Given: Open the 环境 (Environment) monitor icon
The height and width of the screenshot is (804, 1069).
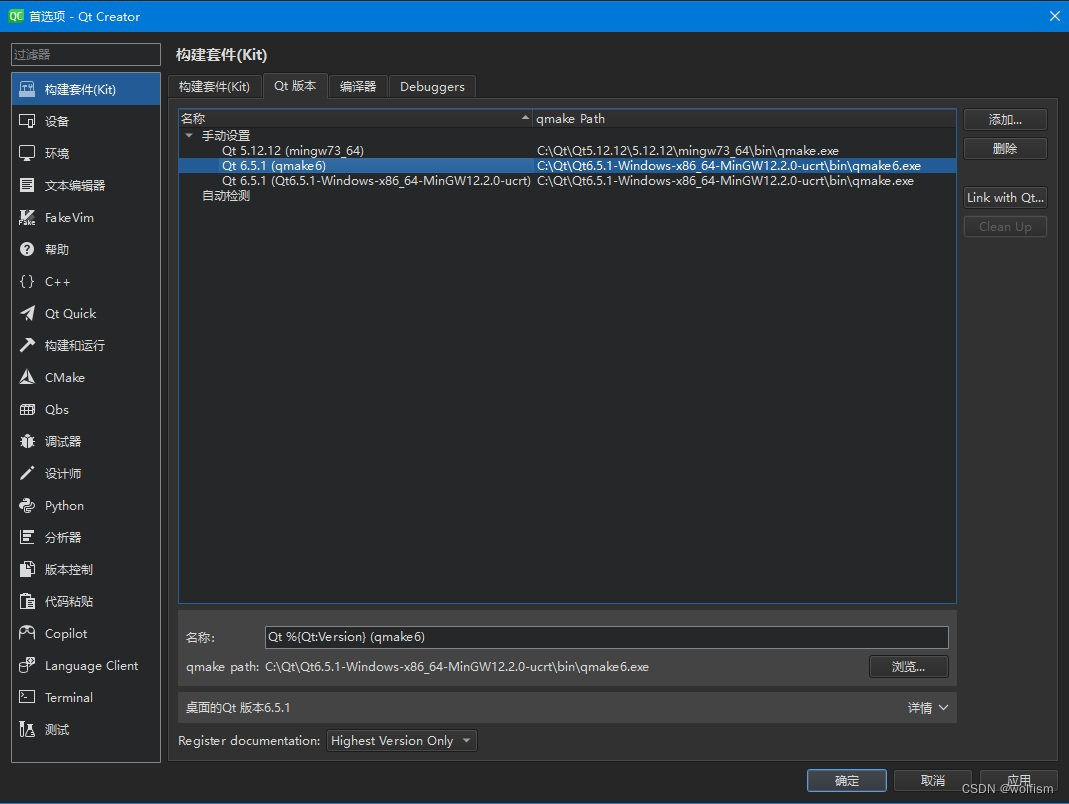Looking at the screenshot, I should (x=27, y=153).
